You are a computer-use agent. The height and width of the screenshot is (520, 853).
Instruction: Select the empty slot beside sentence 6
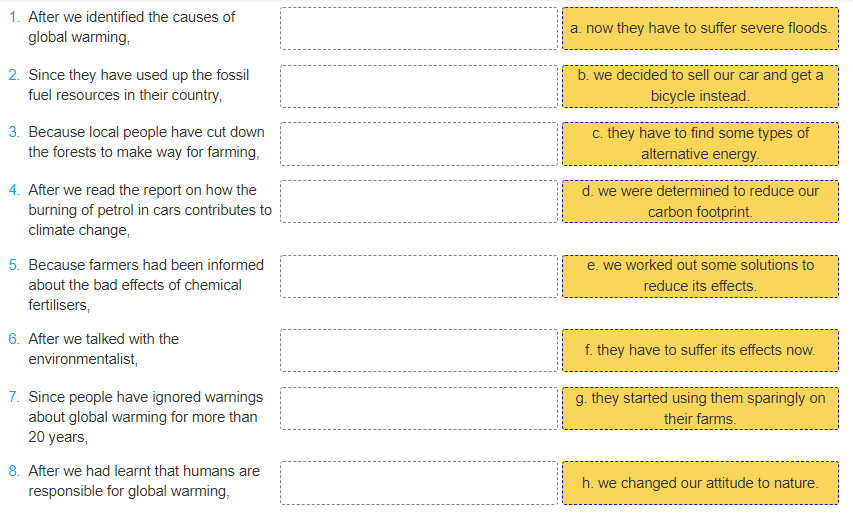419,350
